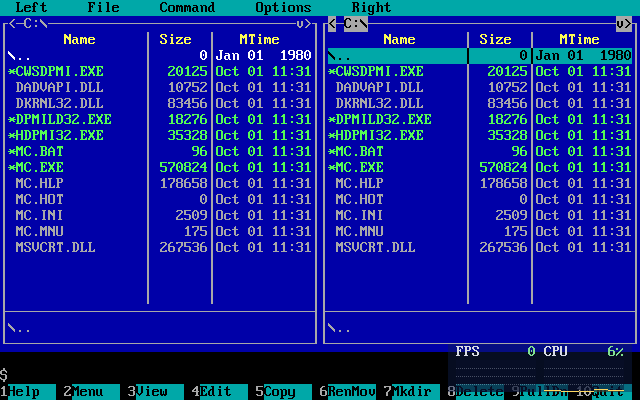Select MC.EXE in the right panel
The height and width of the screenshot is (400, 640).
click(480, 167)
